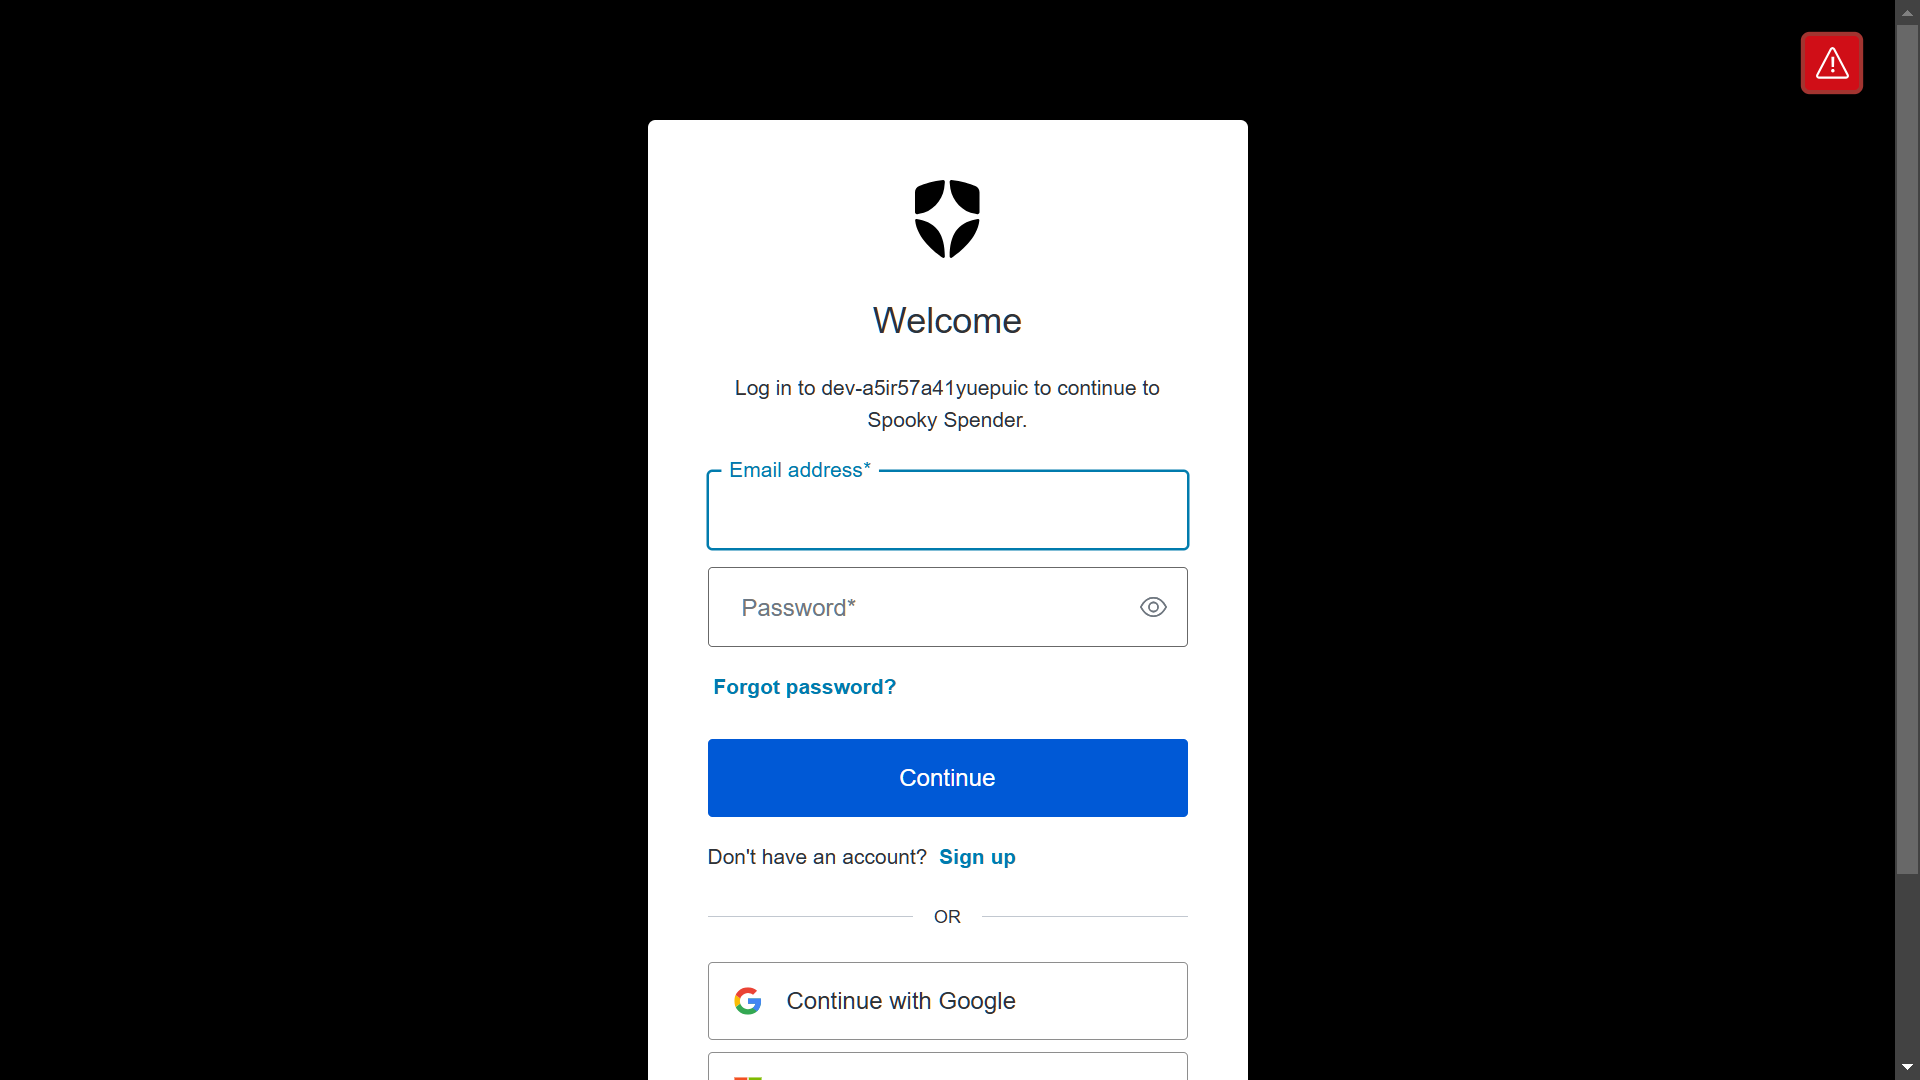This screenshot has height=1080, width=1920.
Task: Click the Welcome heading text
Action: click(x=947, y=321)
